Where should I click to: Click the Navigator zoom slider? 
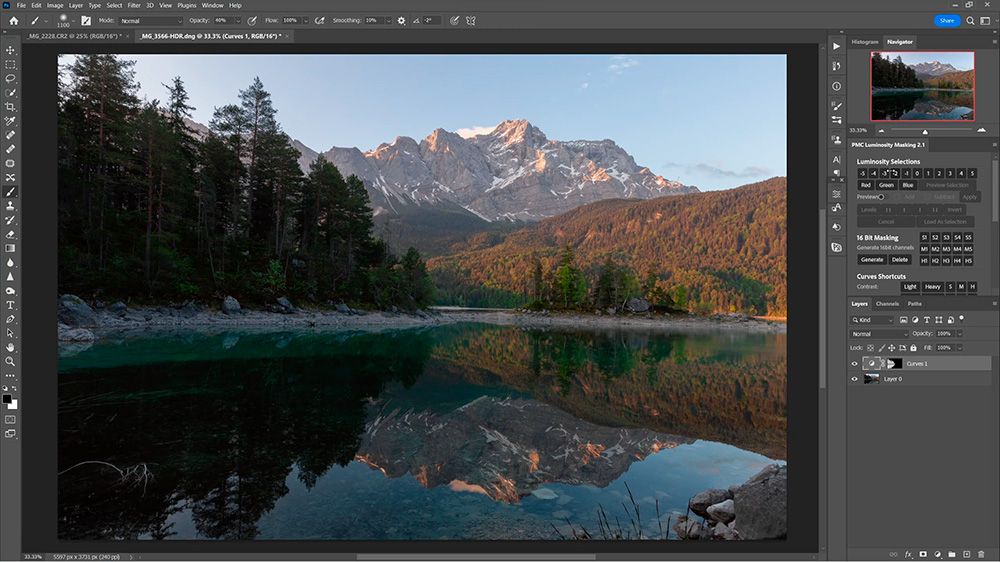coord(925,130)
